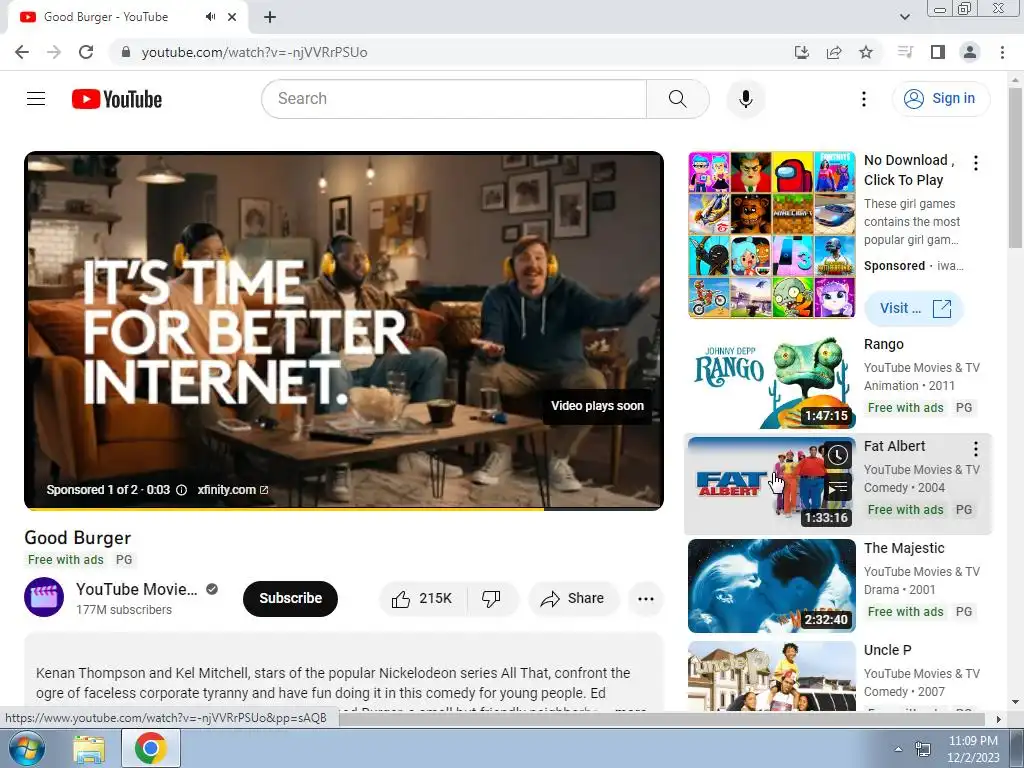The width and height of the screenshot is (1024, 768).
Task: Open File Explorer from taskbar
Action: click(x=89, y=749)
